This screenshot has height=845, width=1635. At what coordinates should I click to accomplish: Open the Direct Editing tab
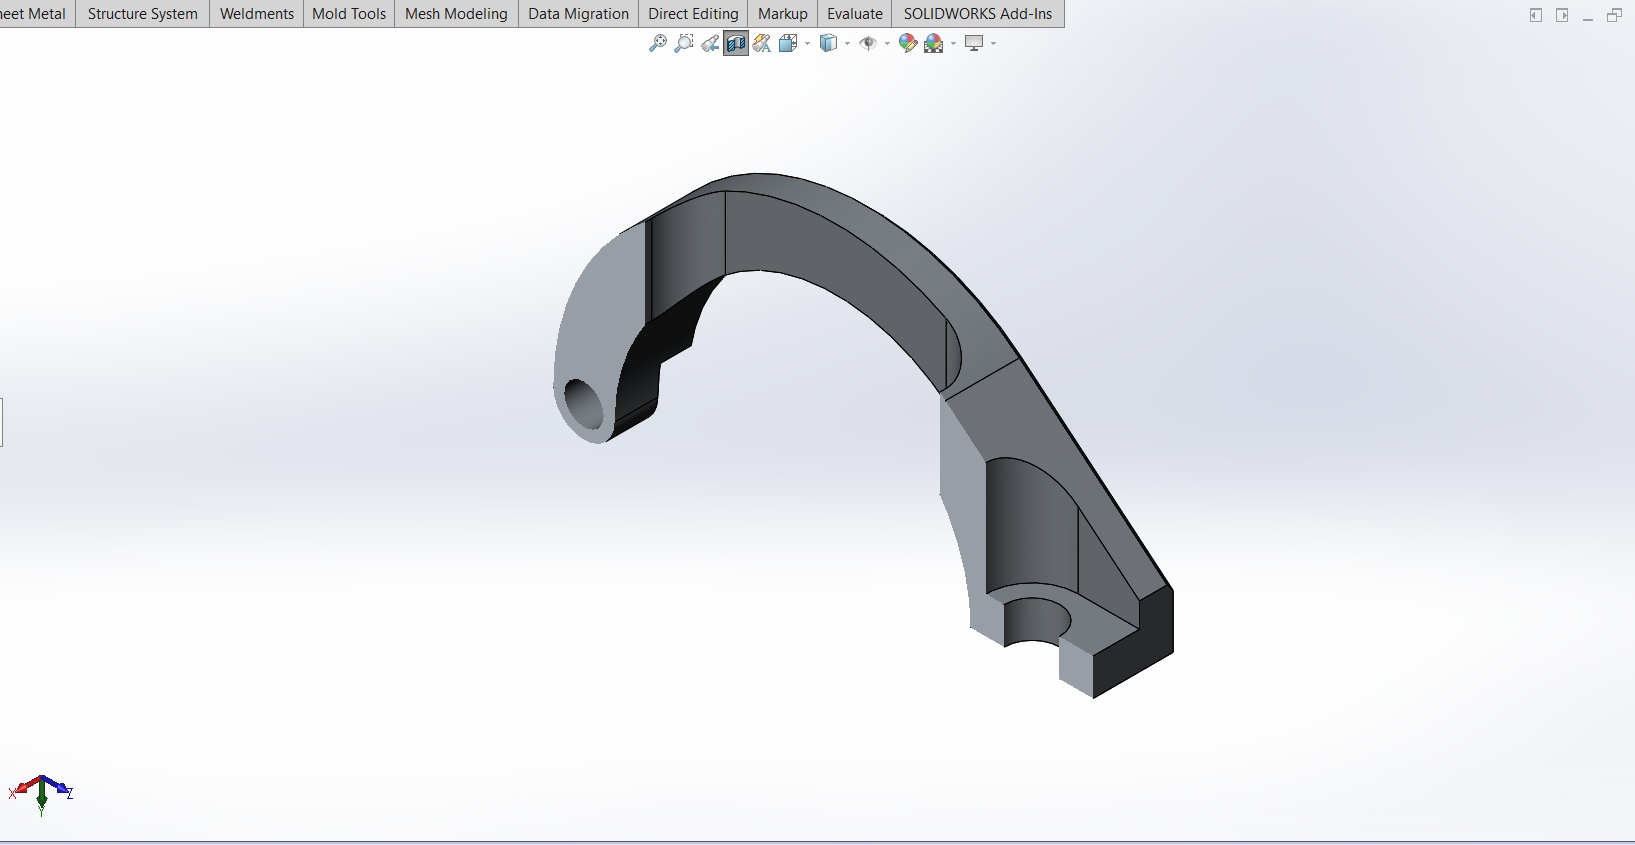(693, 14)
